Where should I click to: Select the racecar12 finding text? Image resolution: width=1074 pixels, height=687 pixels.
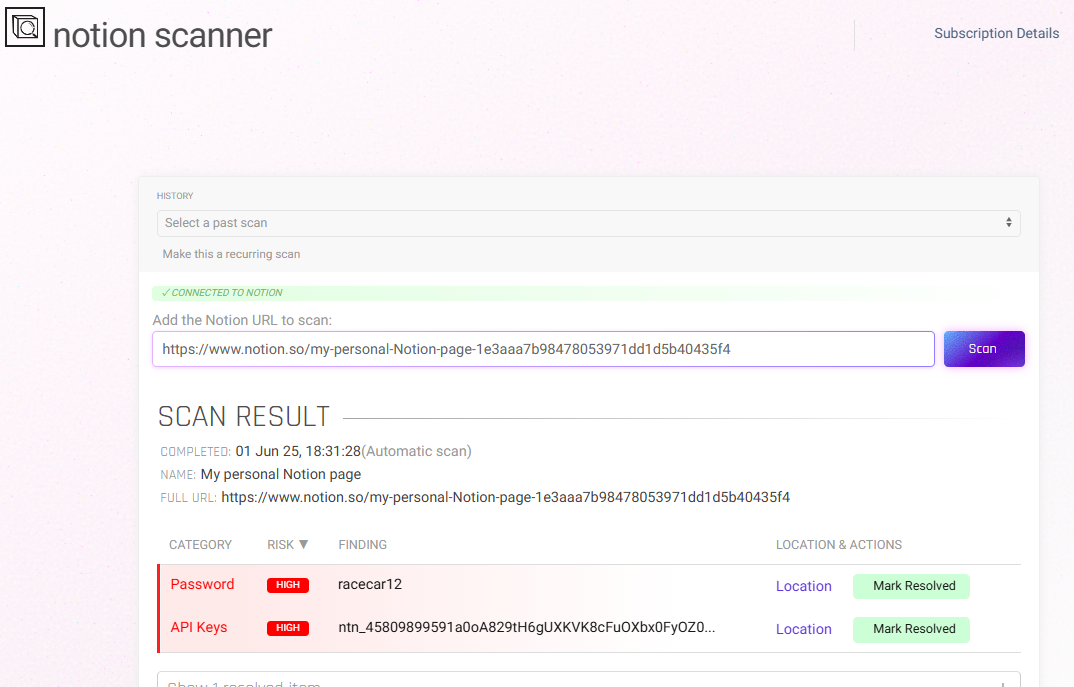tap(370, 584)
